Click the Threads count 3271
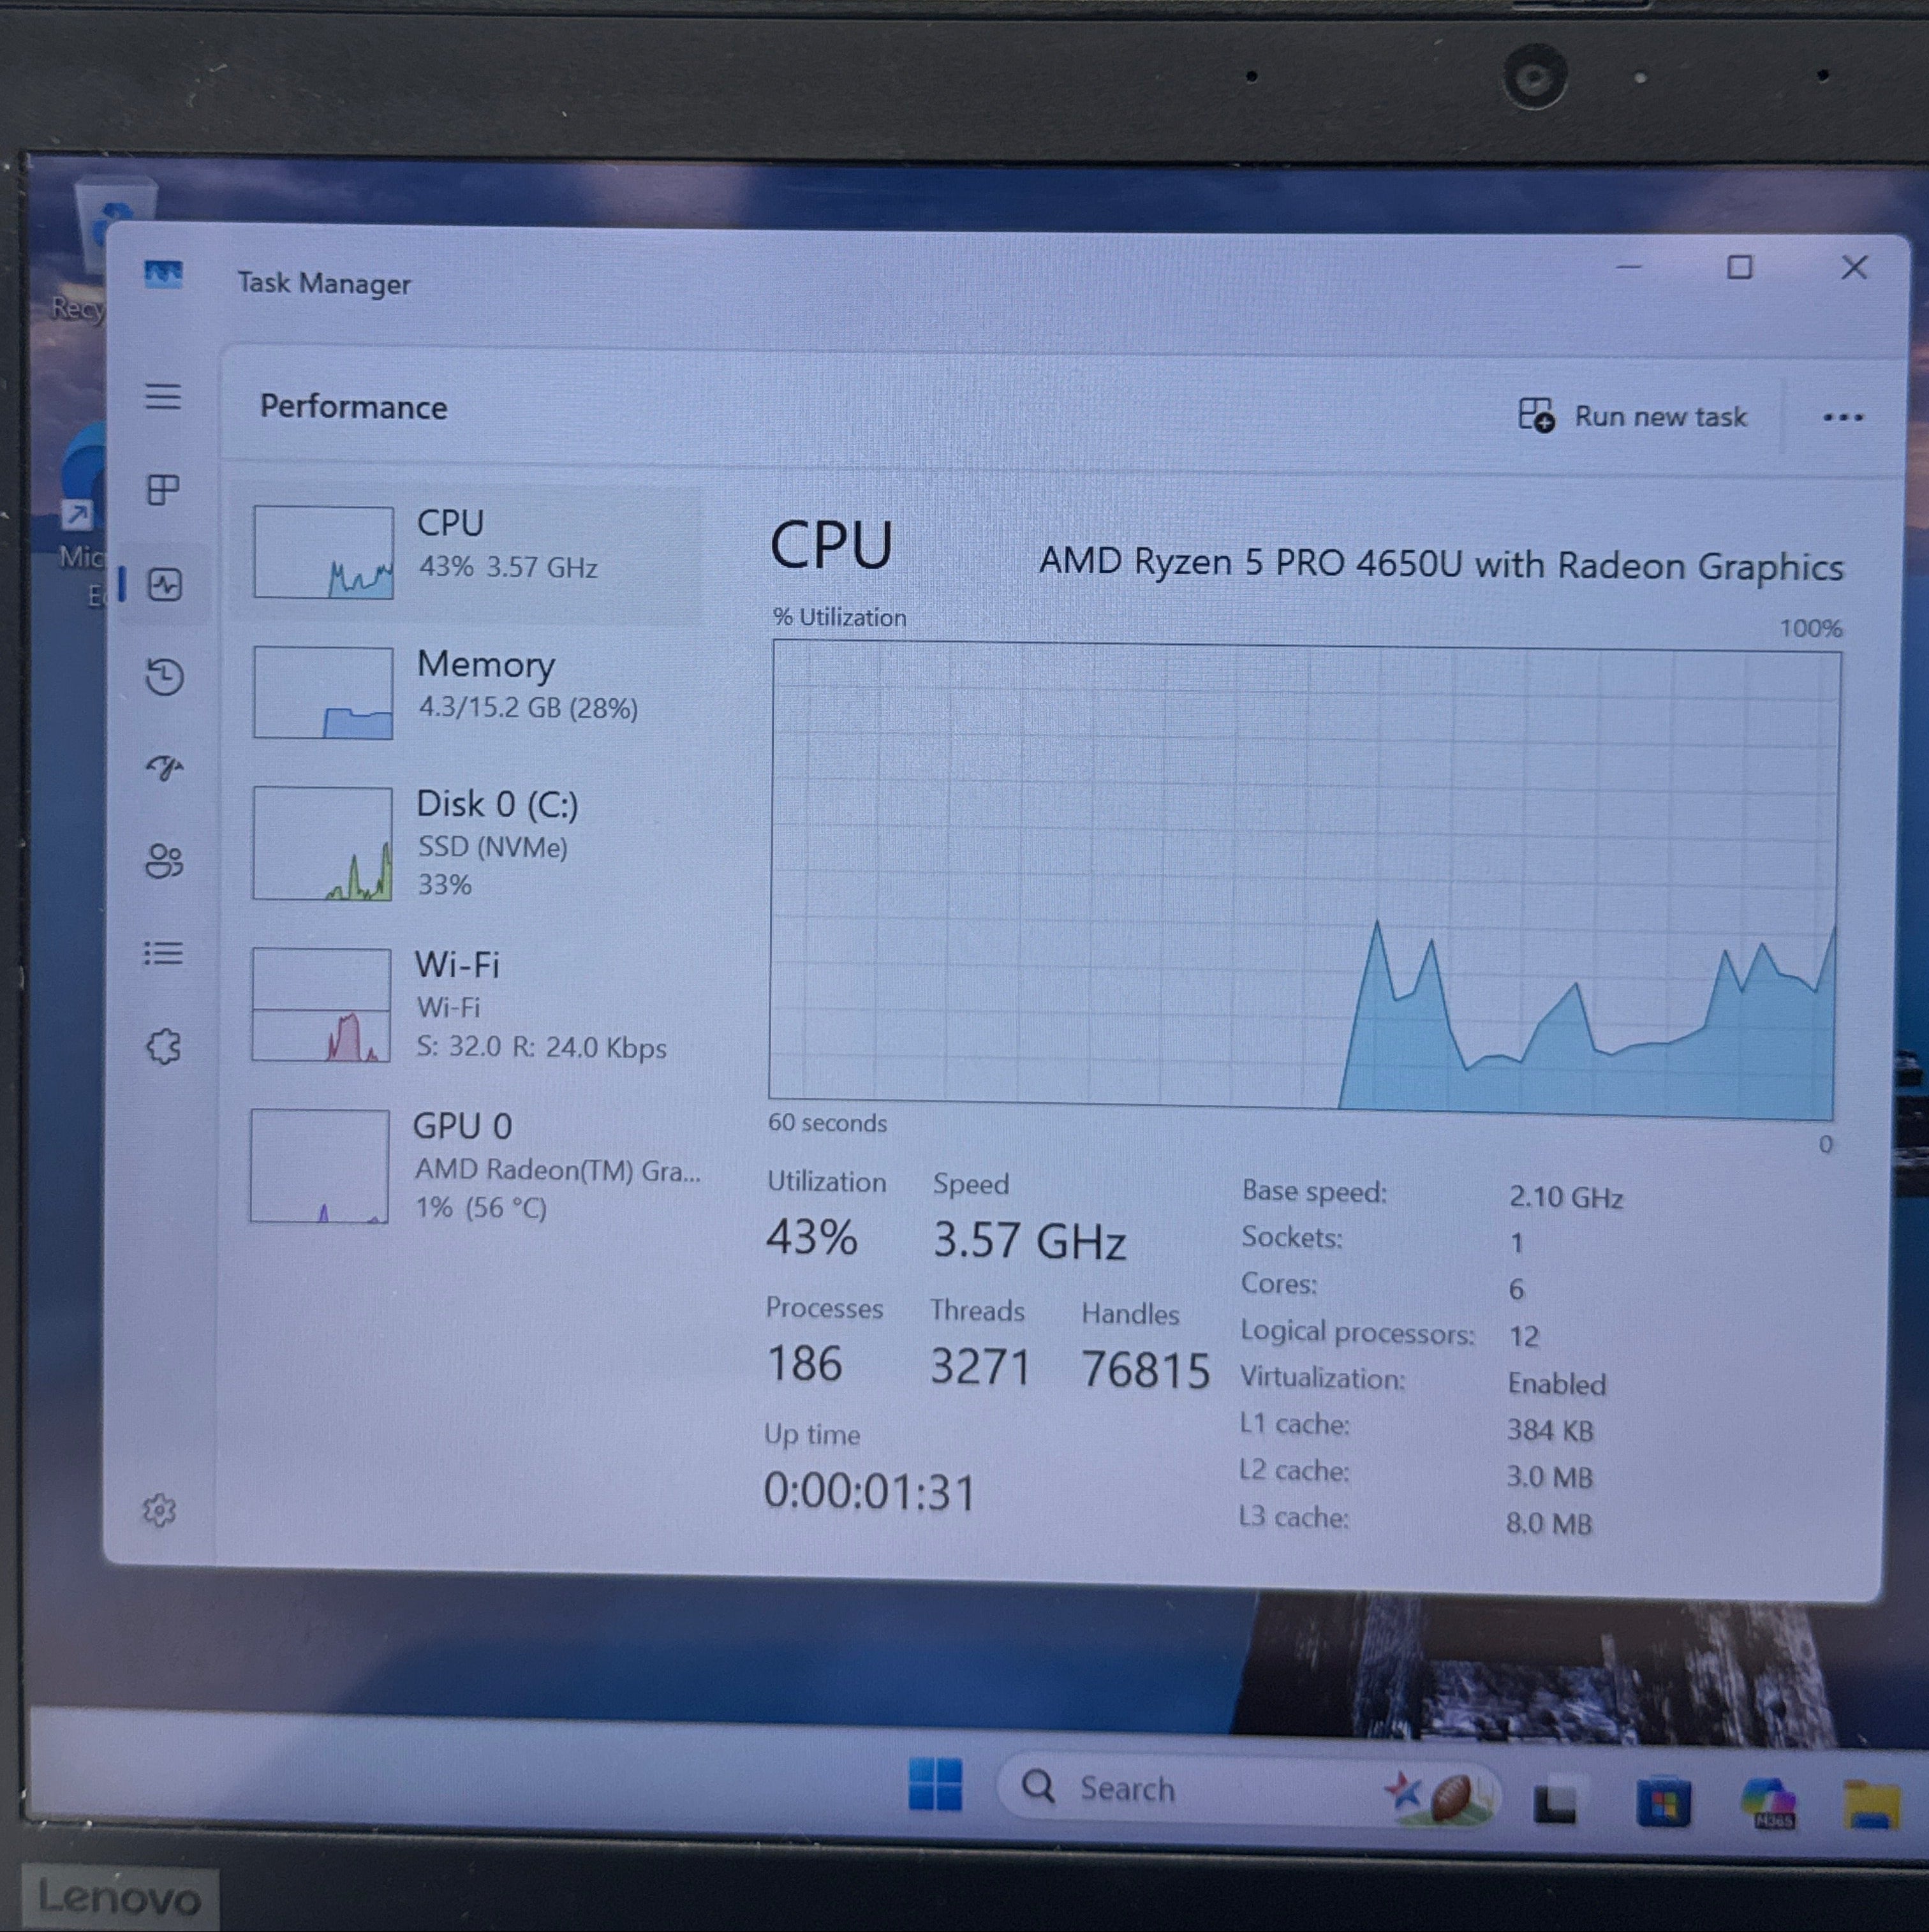This screenshot has width=1929, height=1932. (x=980, y=1367)
